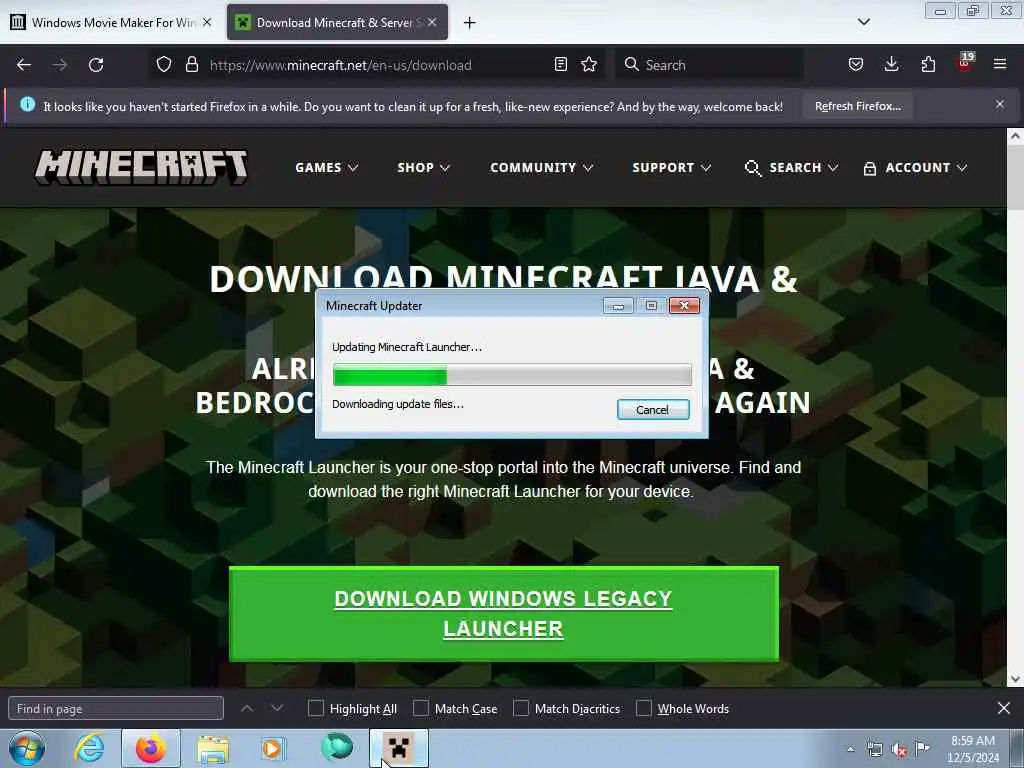
Task: Expand the Shop menu dropdown
Action: pos(423,168)
